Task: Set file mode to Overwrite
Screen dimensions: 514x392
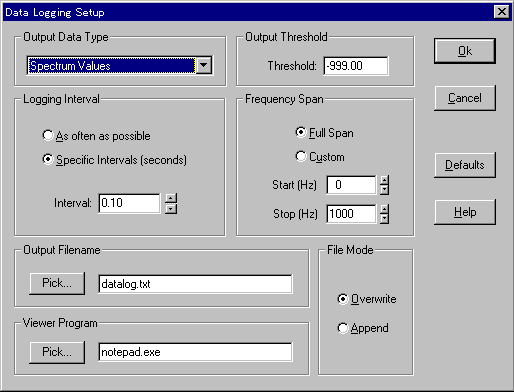Action: click(367, 299)
